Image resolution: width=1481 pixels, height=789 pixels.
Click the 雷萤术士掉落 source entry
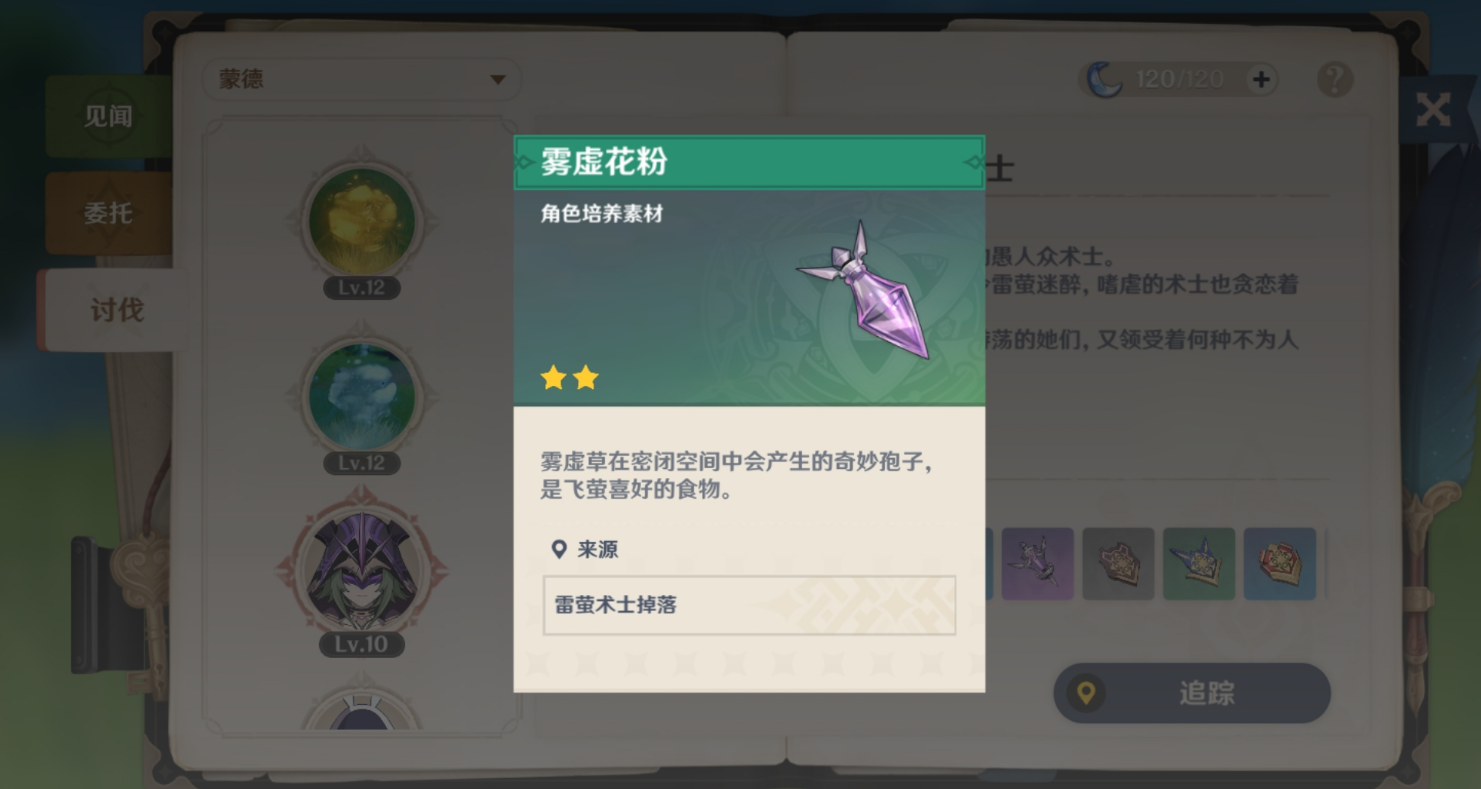click(x=749, y=605)
